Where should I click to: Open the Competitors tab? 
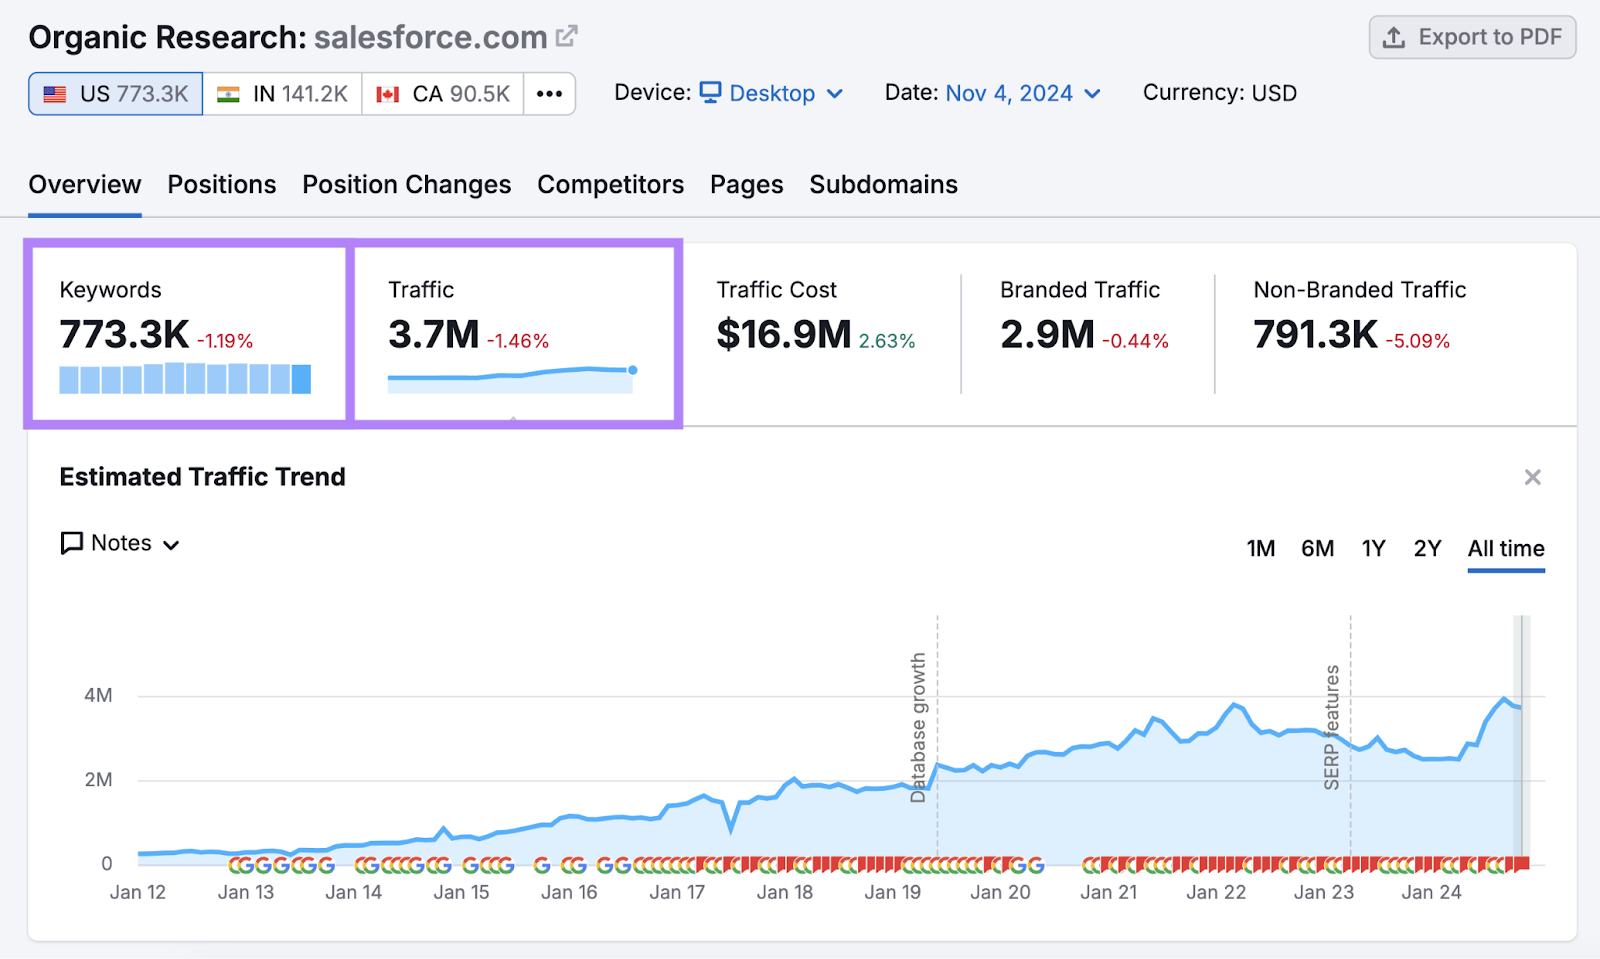point(610,184)
